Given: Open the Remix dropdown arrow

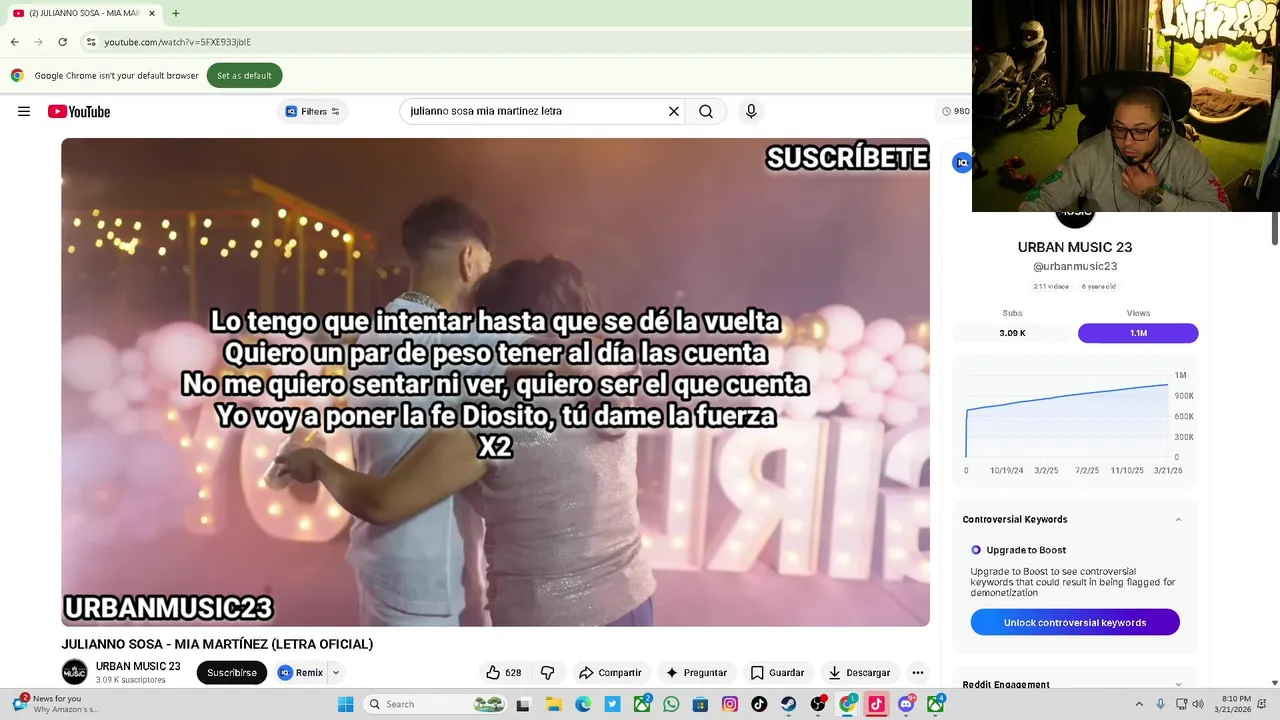Looking at the screenshot, I should click(x=335, y=673).
